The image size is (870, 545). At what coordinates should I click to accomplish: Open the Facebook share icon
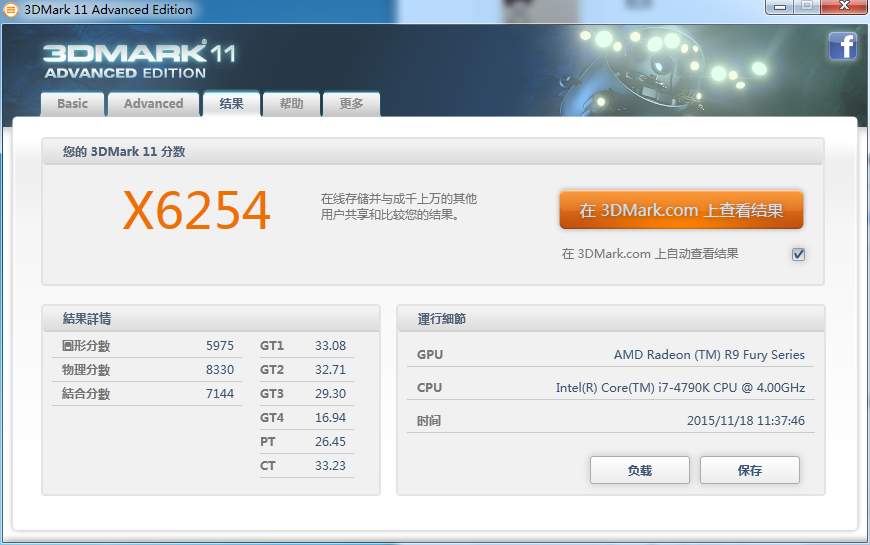(842, 46)
